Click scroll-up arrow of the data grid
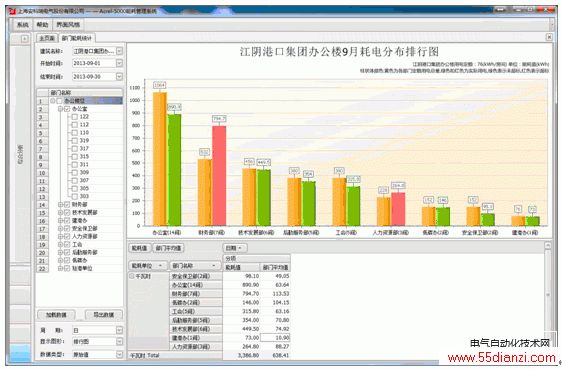 click(x=548, y=246)
